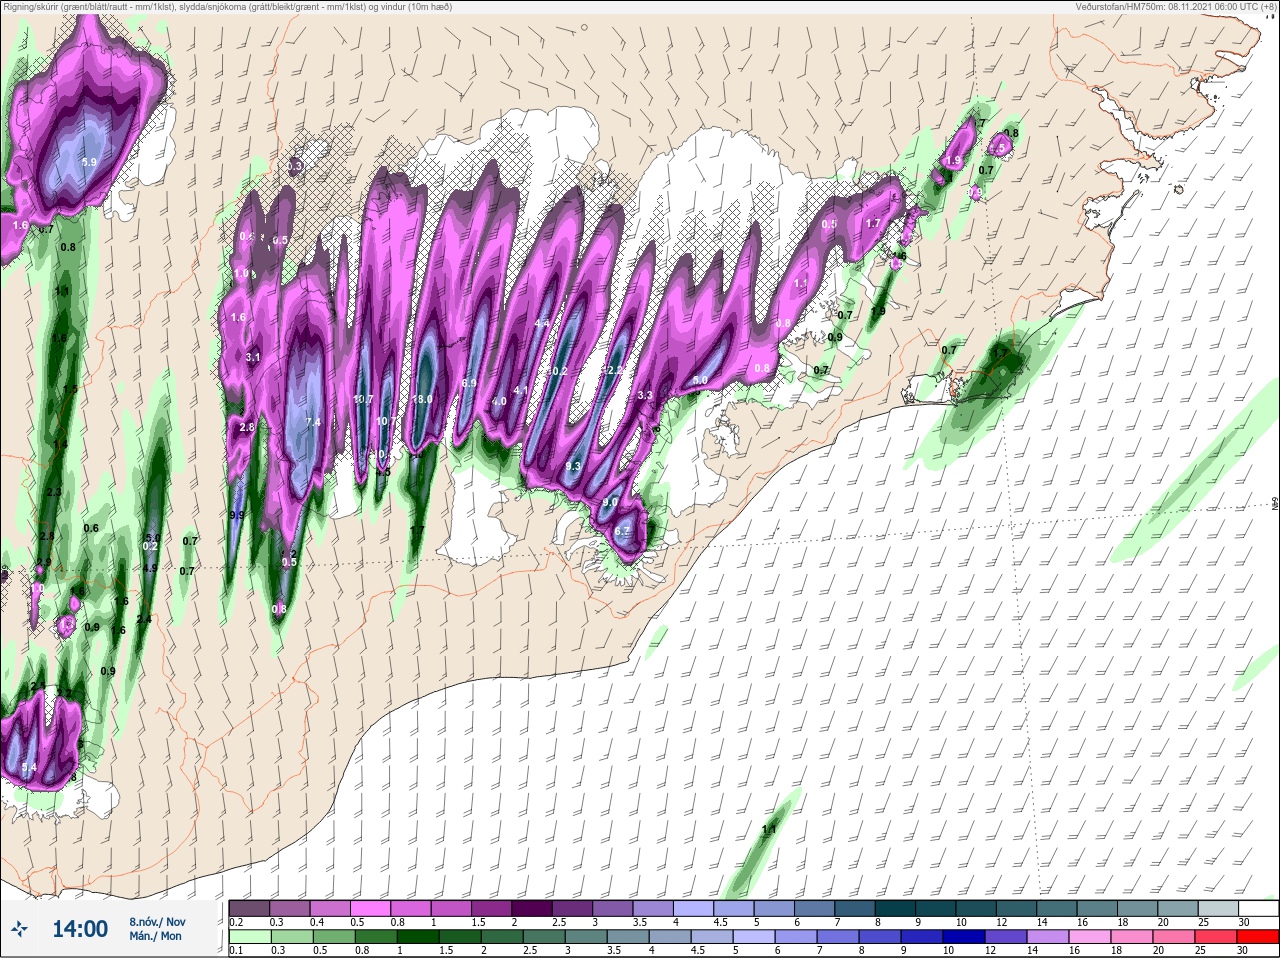The image size is (1280, 958).
Task: Click the 3.3 precipitation value on map
Action: [x=645, y=395]
